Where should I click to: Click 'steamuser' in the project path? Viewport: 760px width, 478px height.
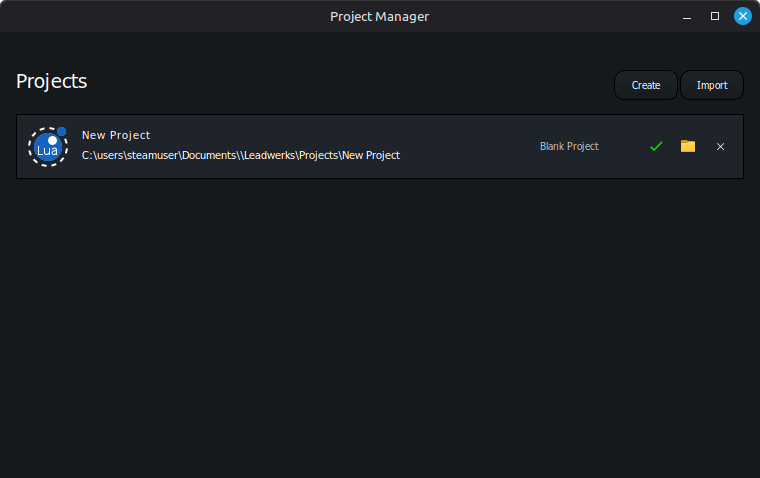coord(153,155)
